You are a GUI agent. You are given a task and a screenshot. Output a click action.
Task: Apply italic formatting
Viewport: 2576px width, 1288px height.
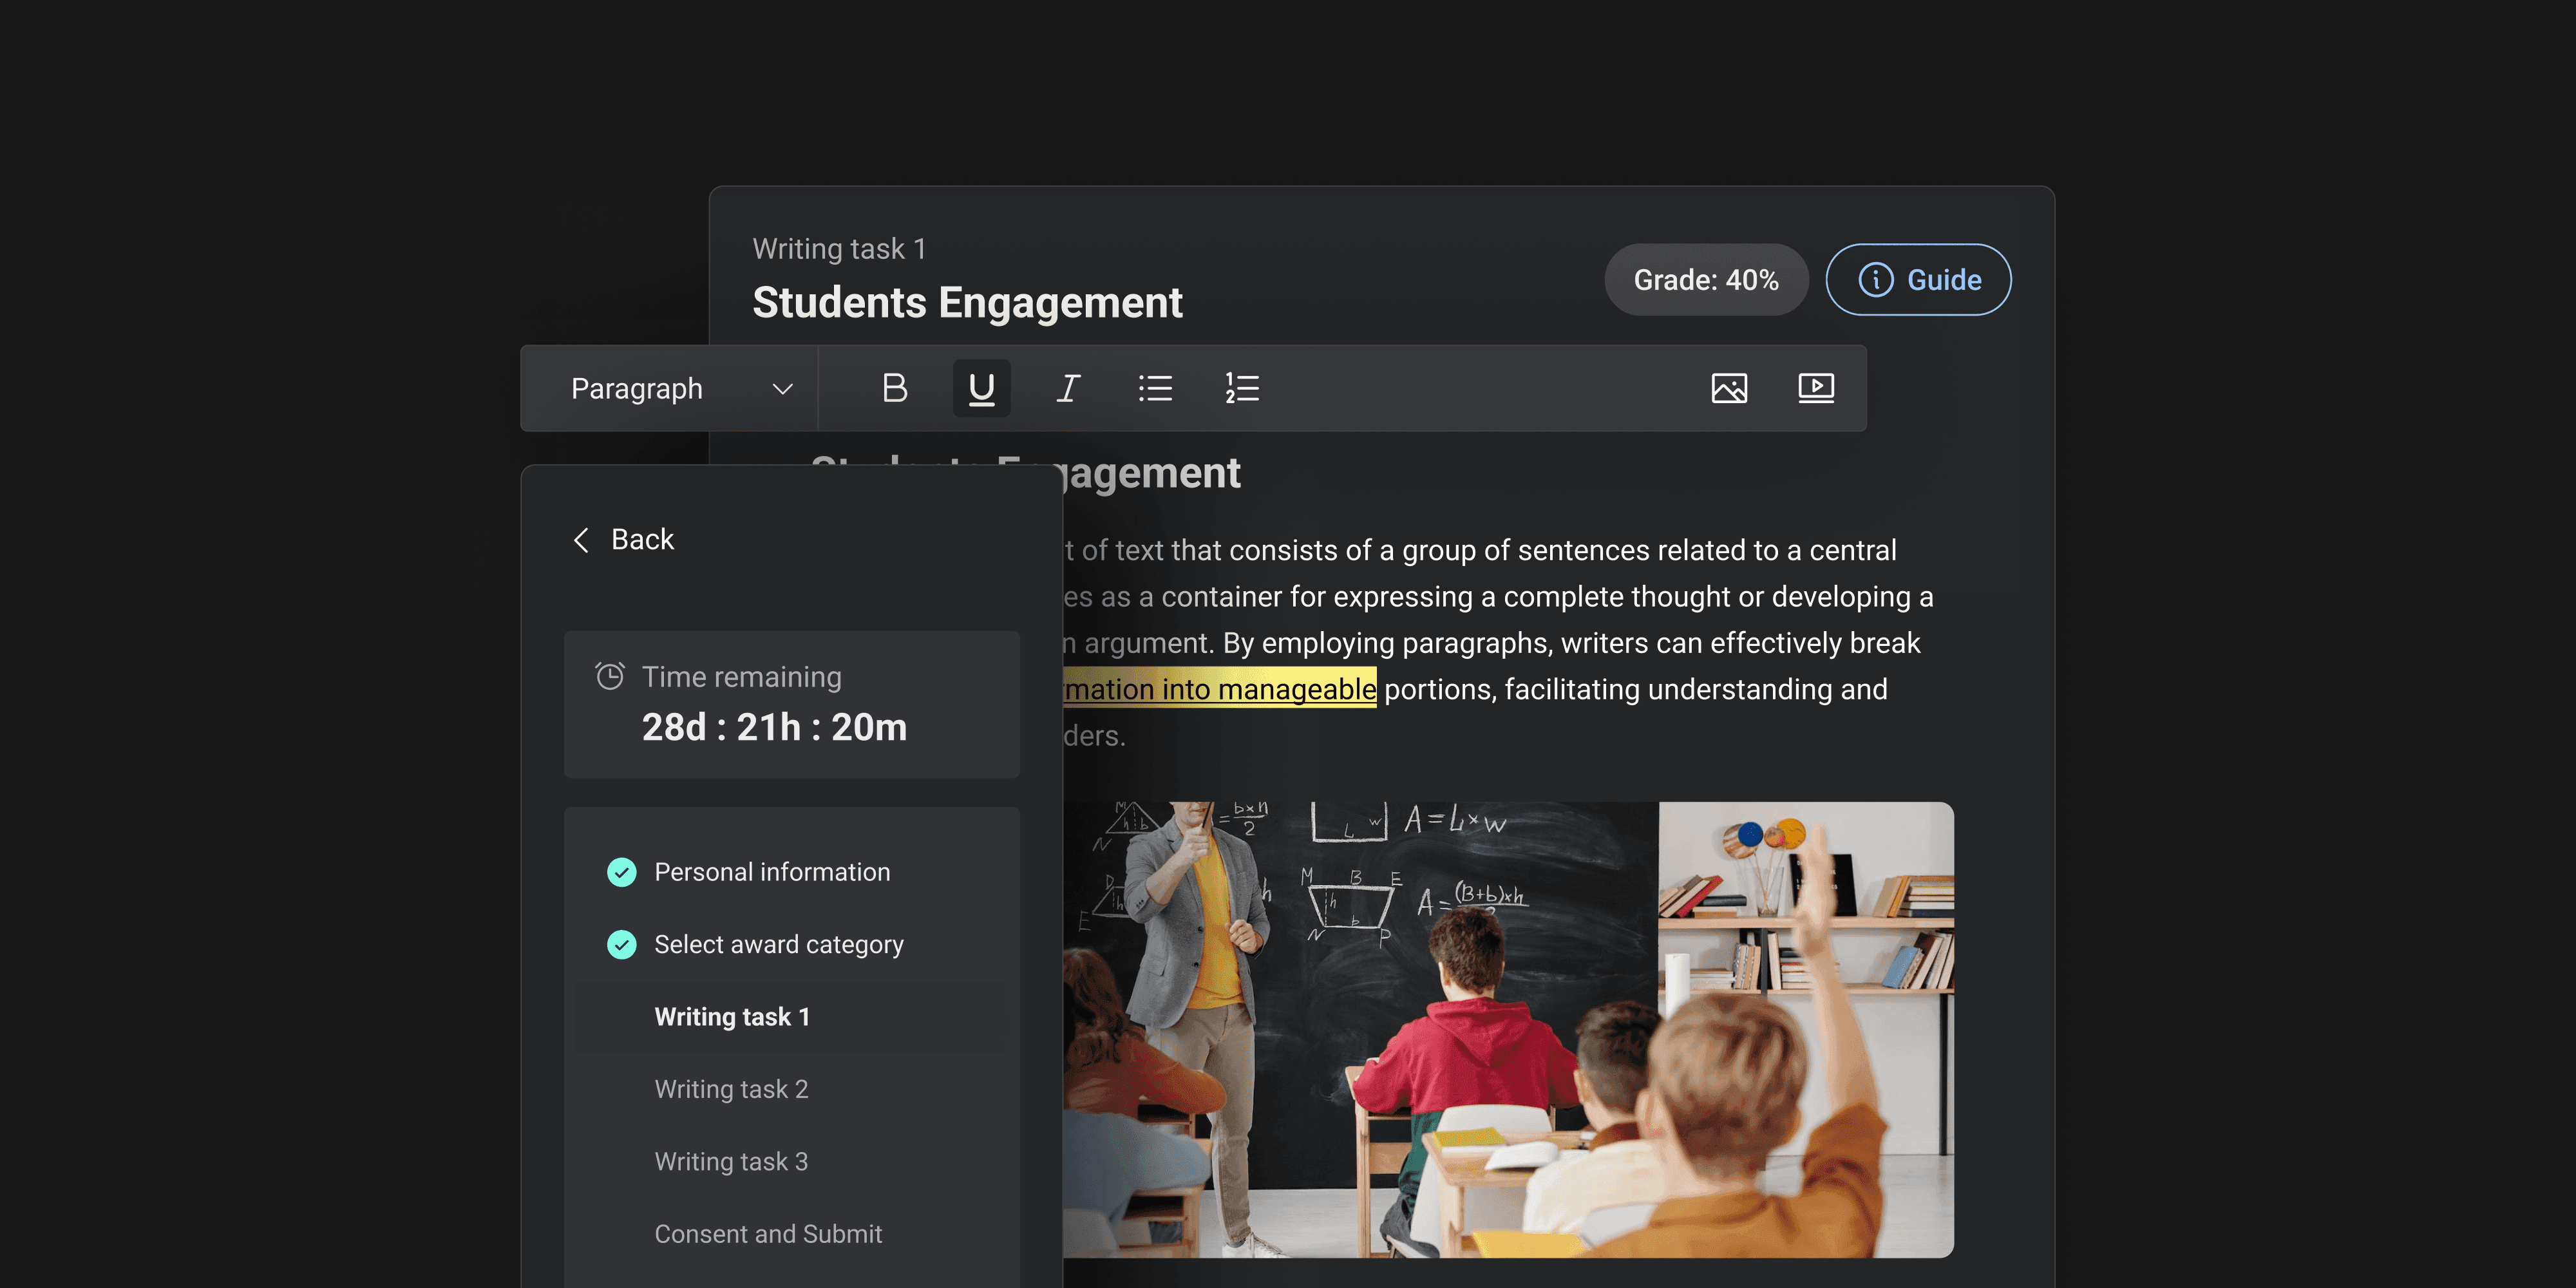tap(1068, 388)
